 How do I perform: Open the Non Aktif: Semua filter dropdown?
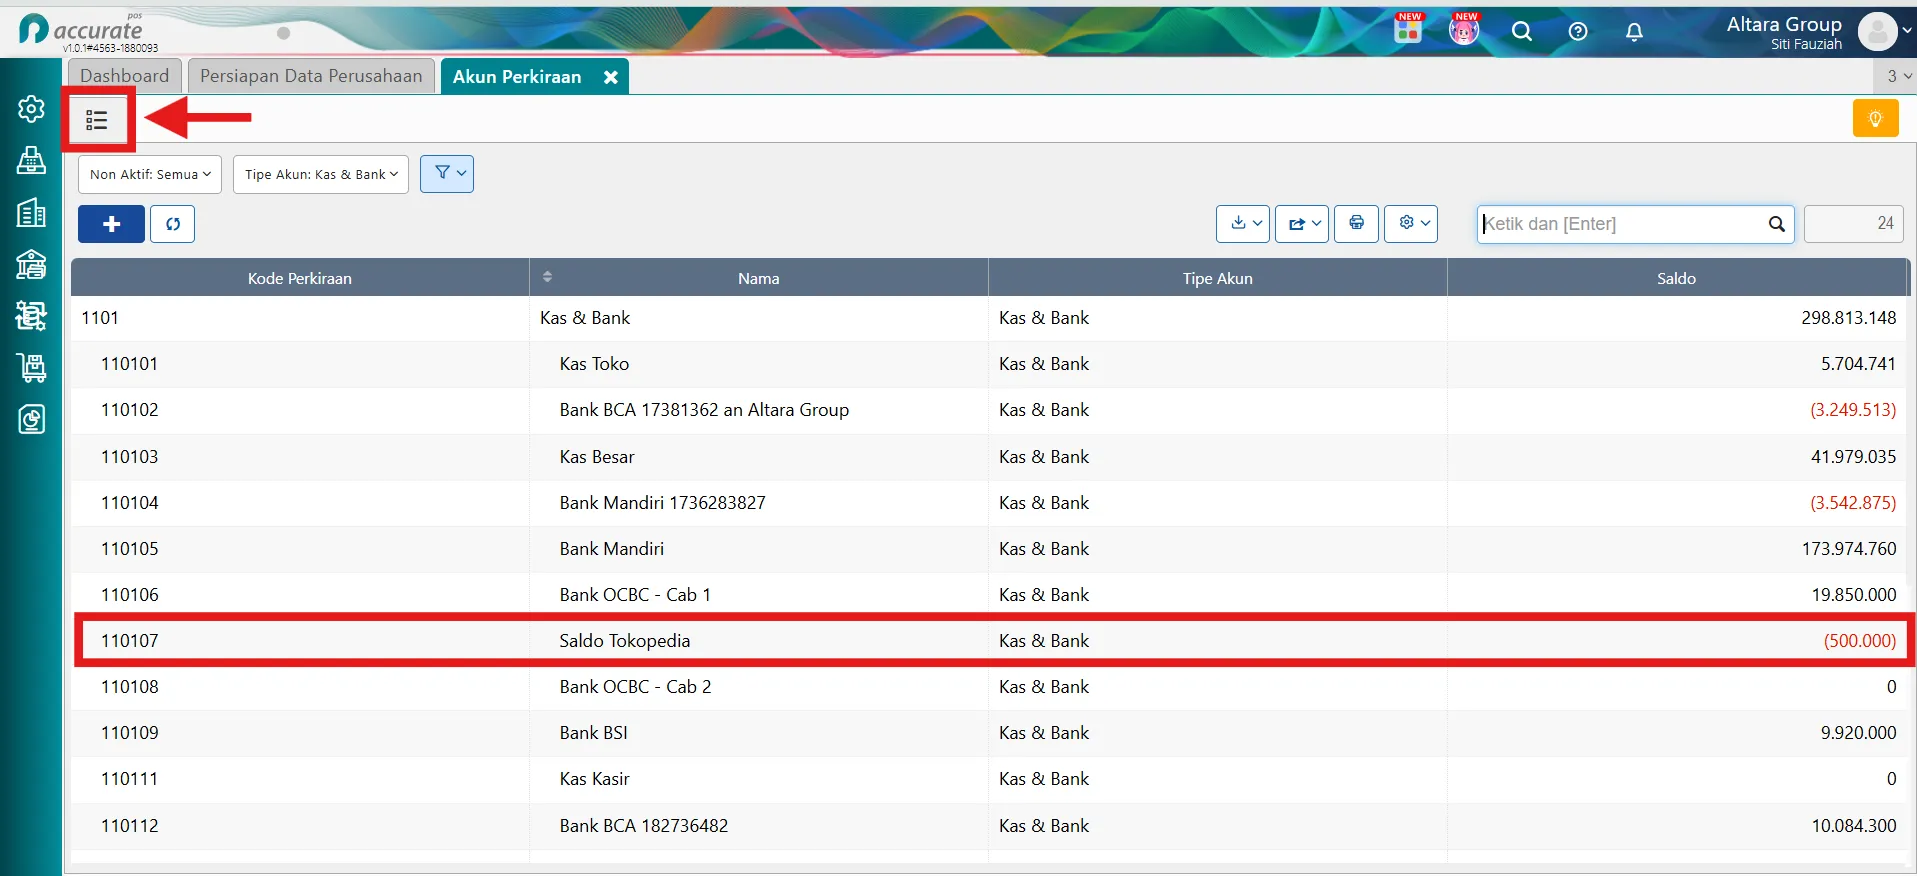[150, 174]
